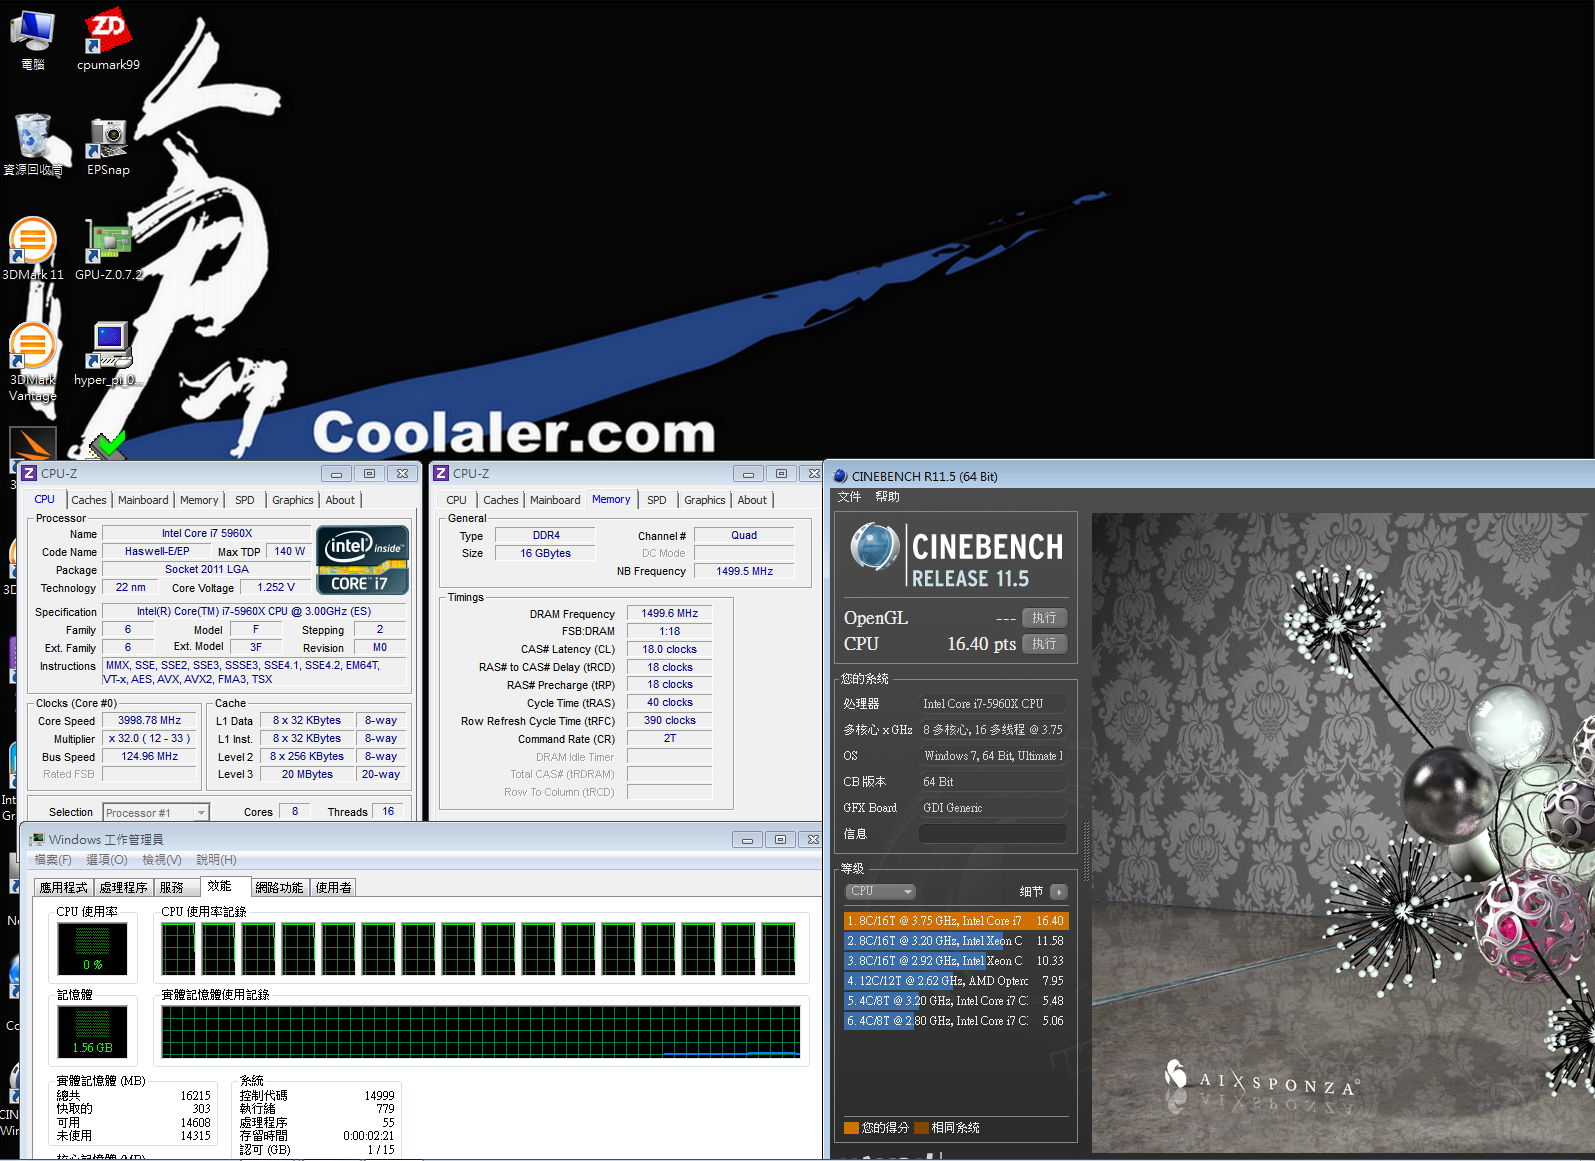
Task: Click the CPU usage meter in Task Manager
Action: click(92, 948)
